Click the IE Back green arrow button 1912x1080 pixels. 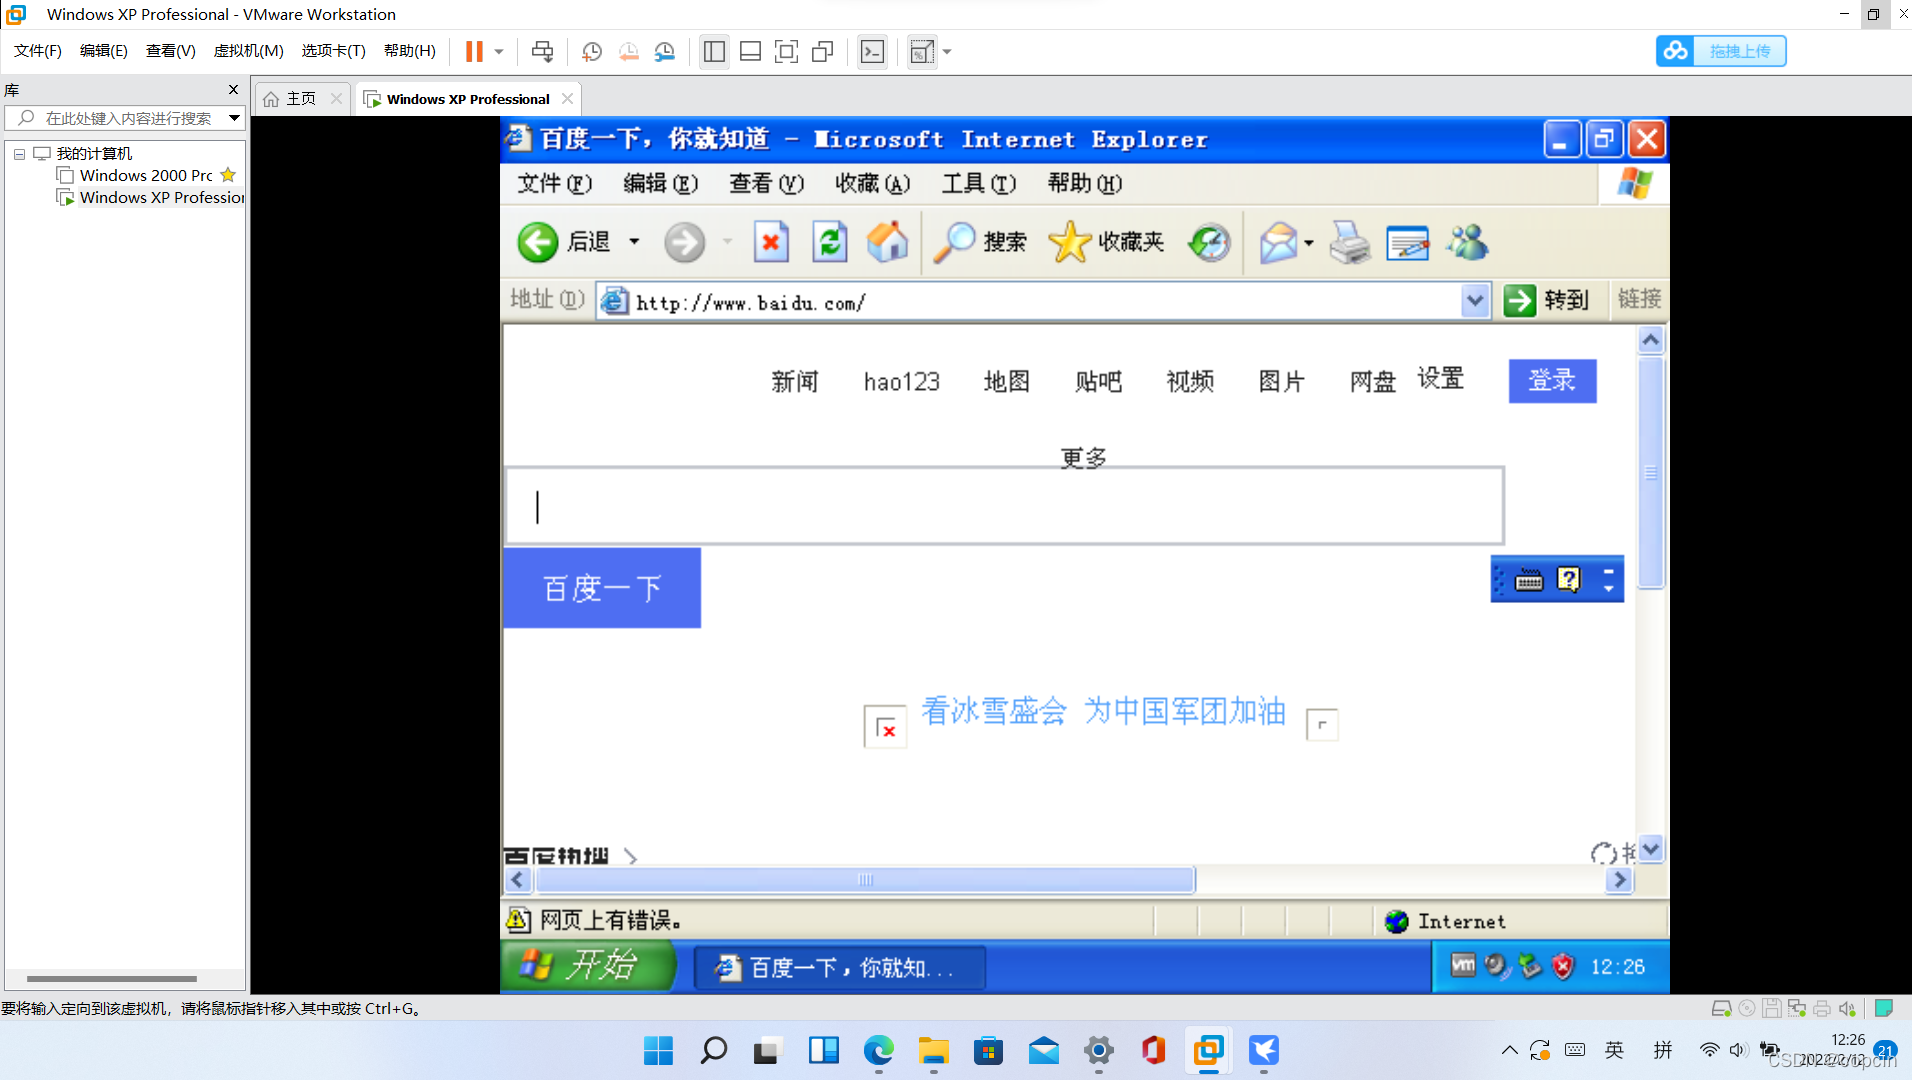click(x=538, y=242)
